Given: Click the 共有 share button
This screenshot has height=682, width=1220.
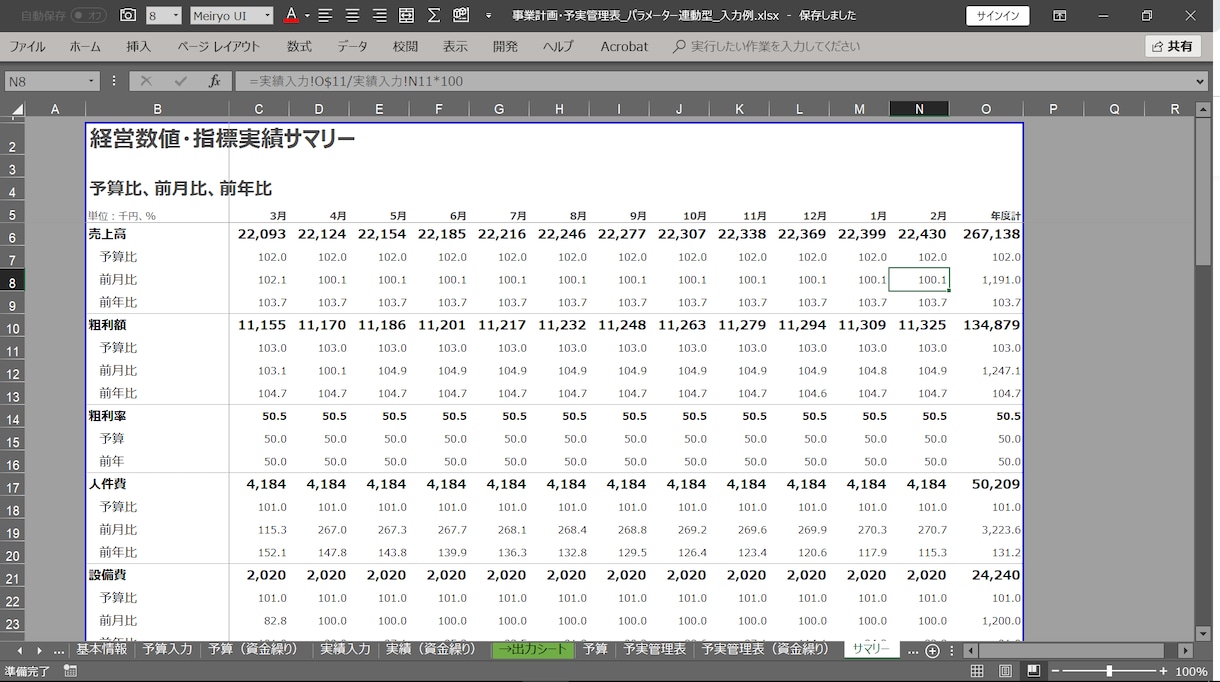Looking at the screenshot, I should (x=1172, y=46).
